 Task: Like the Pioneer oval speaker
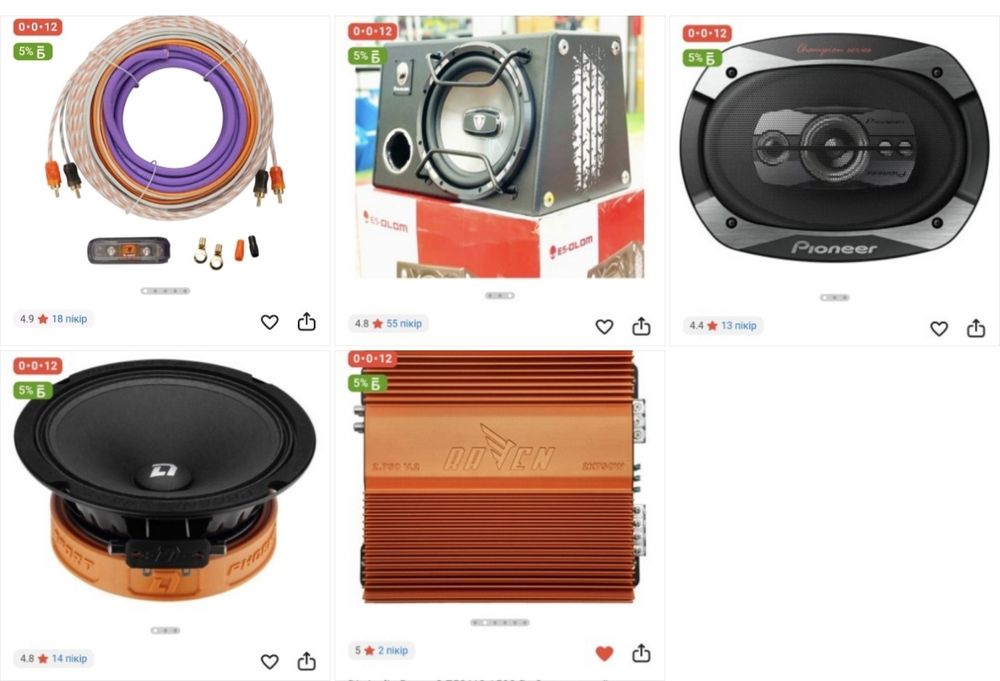coord(939,328)
